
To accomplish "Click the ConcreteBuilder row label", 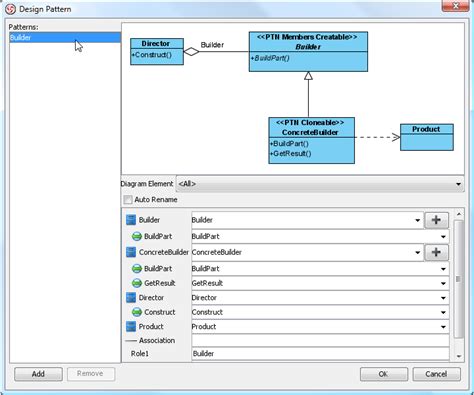I will [164, 252].
